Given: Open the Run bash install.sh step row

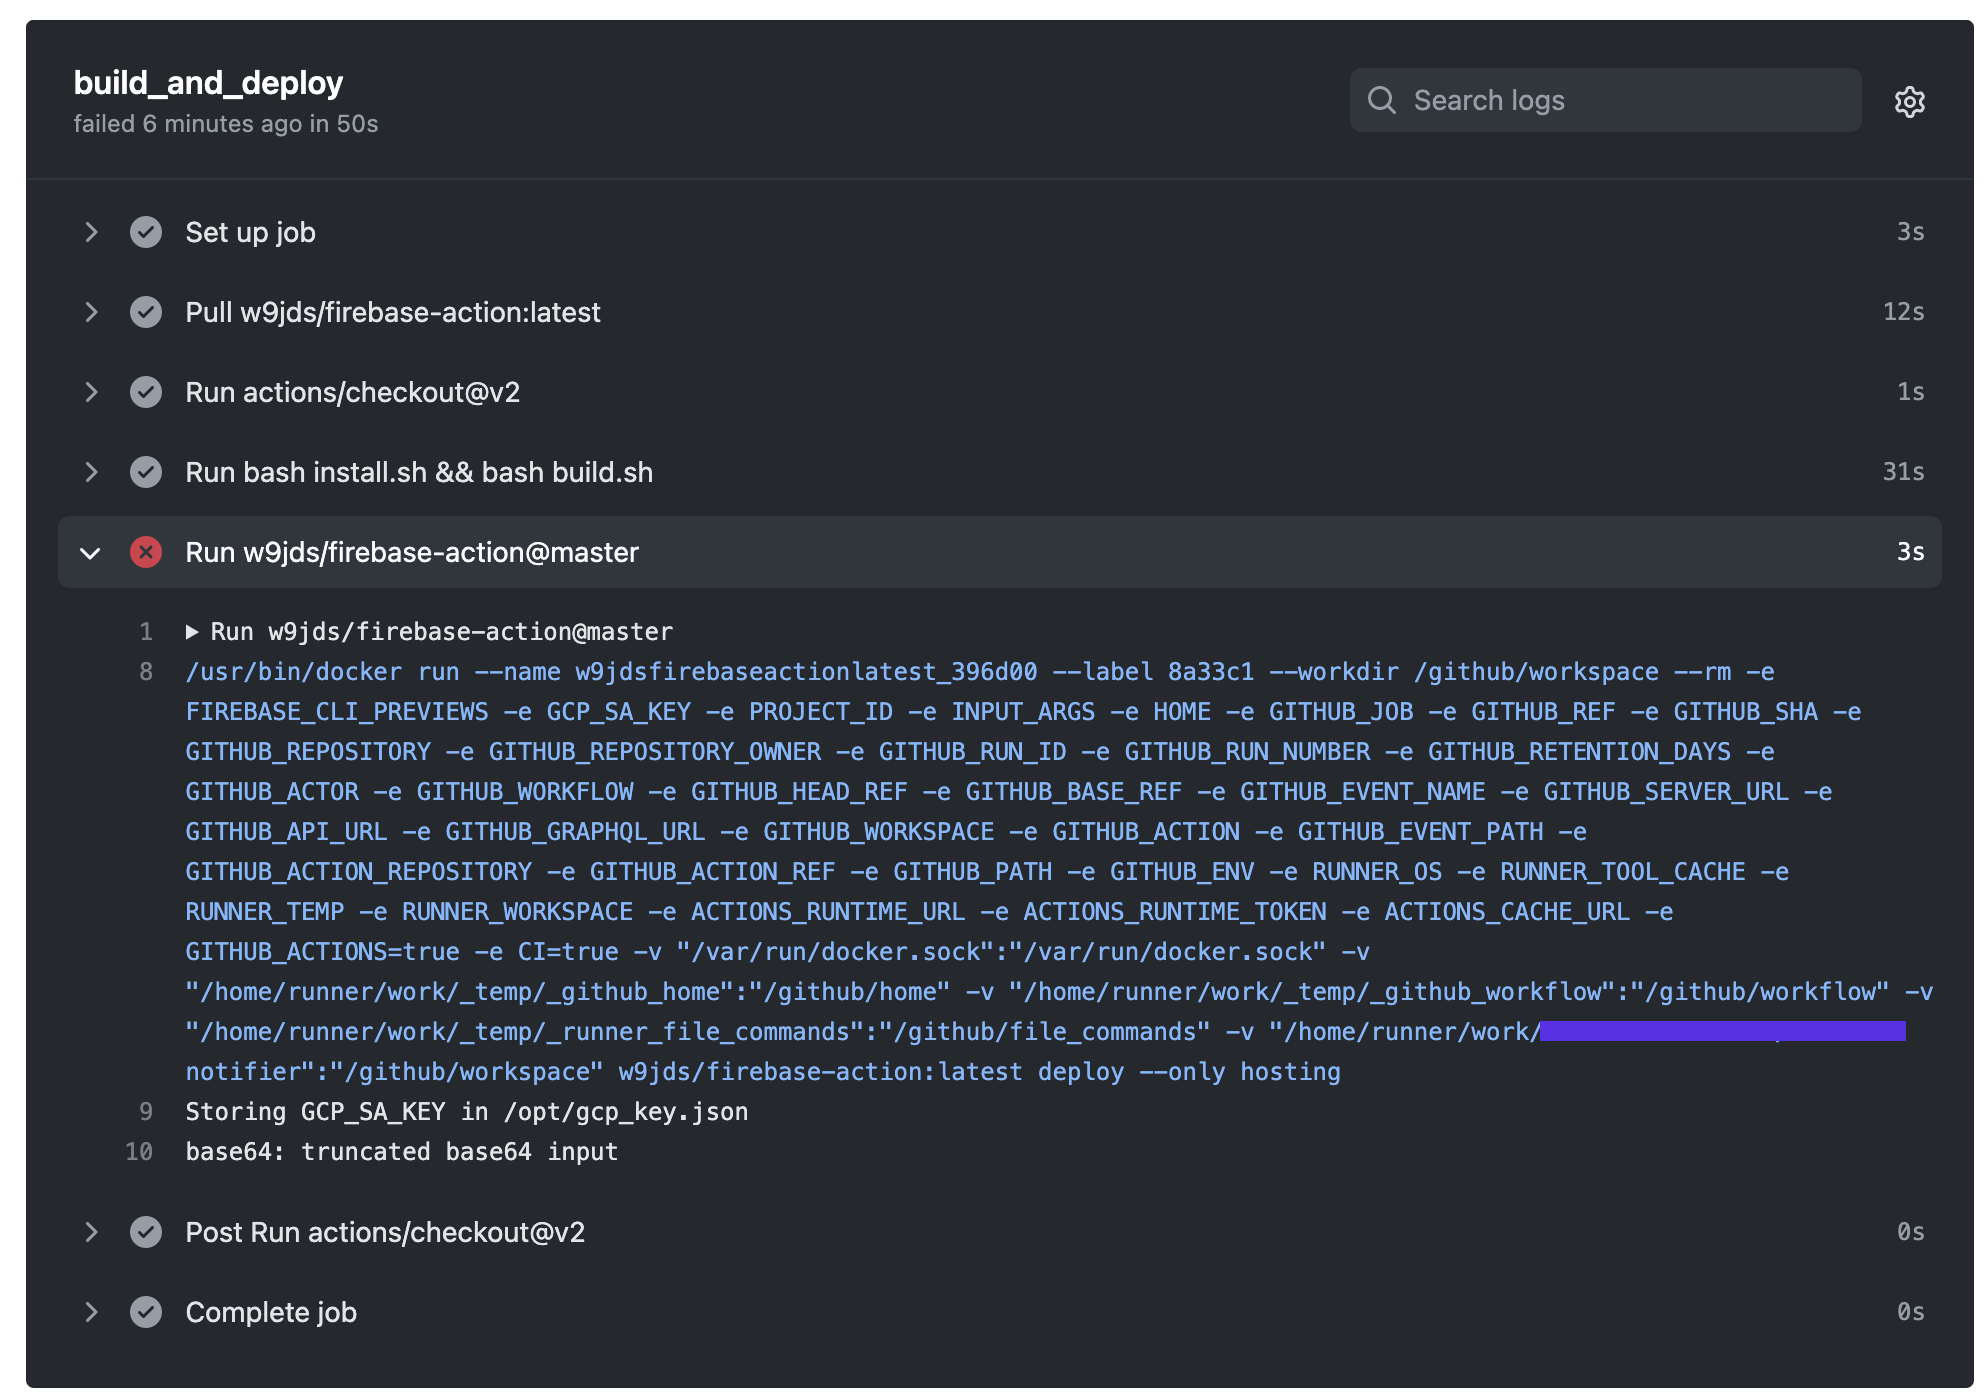Looking at the screenshot, I should point(418,472).
